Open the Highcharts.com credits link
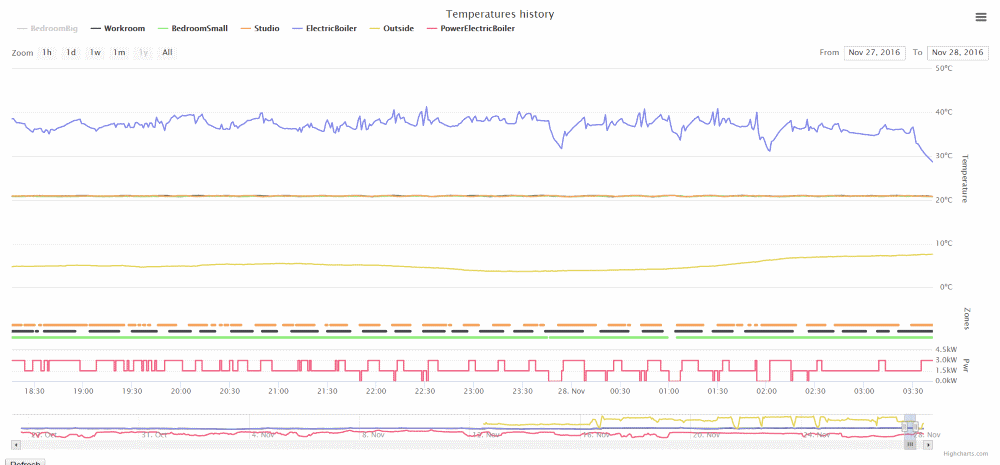This screenshot has height=465, width=1000. click(x=966, y=454)
